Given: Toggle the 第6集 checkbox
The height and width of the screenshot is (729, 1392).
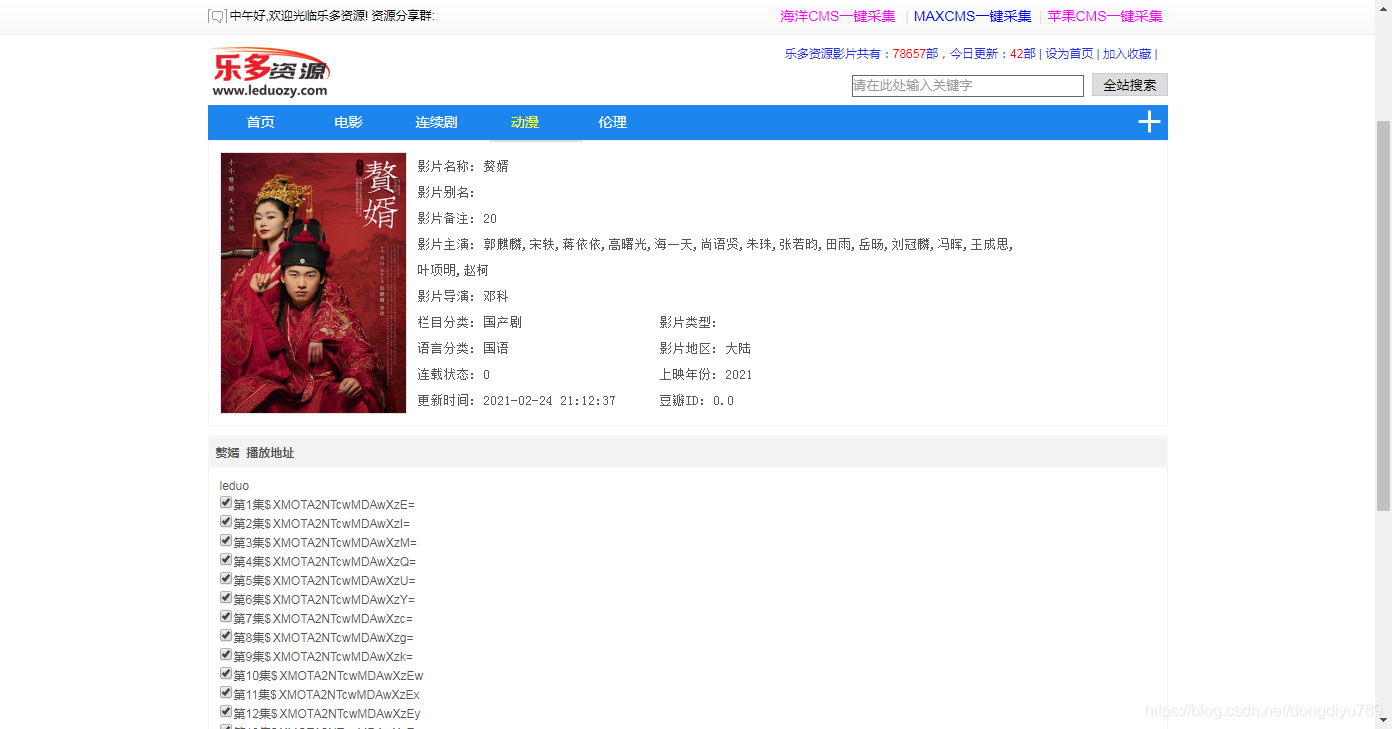Looking at the screenshot, I should pyautogui.click(x=226, y=598).
